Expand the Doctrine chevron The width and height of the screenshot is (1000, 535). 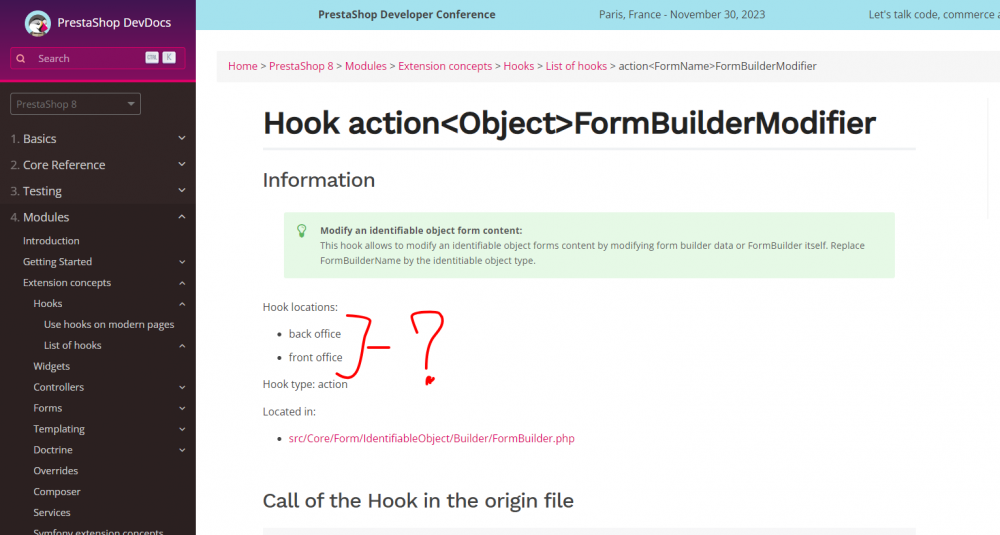[x=182, y=450]
